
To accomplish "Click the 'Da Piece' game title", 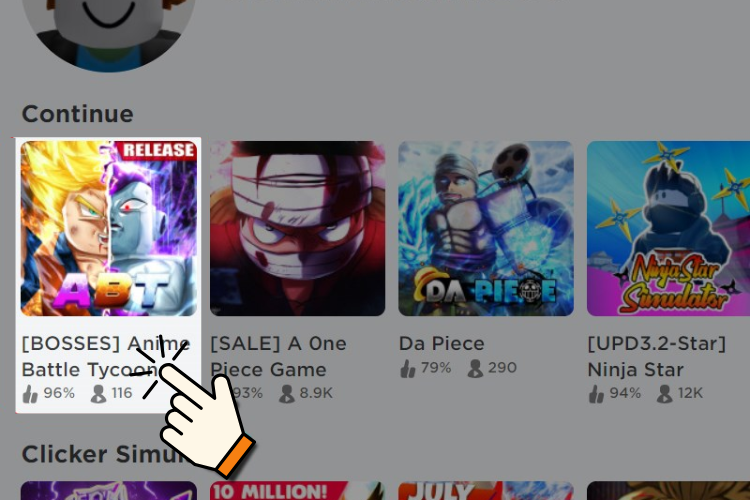I will (441, 344).
